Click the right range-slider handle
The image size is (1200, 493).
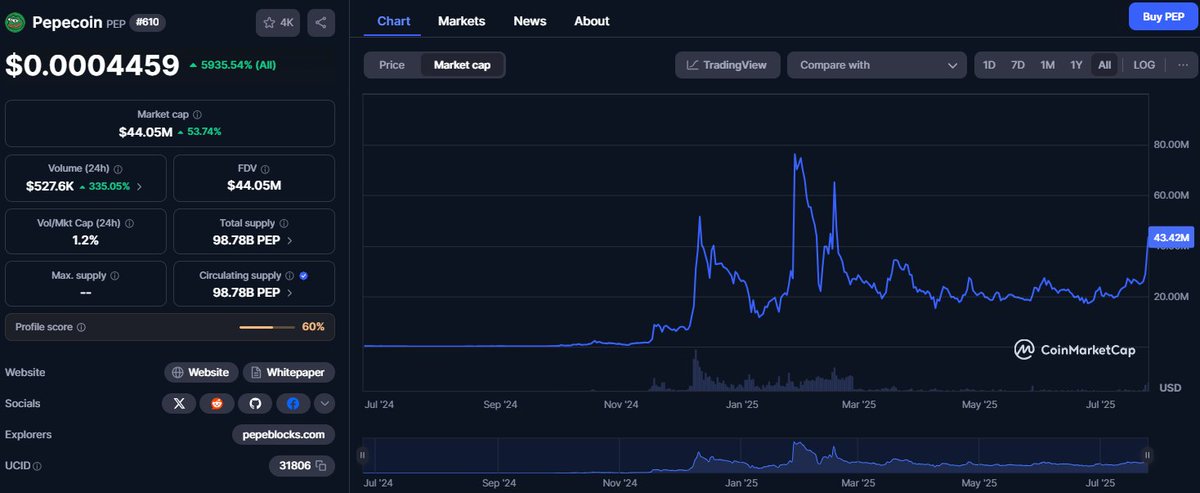point(1148,455)
